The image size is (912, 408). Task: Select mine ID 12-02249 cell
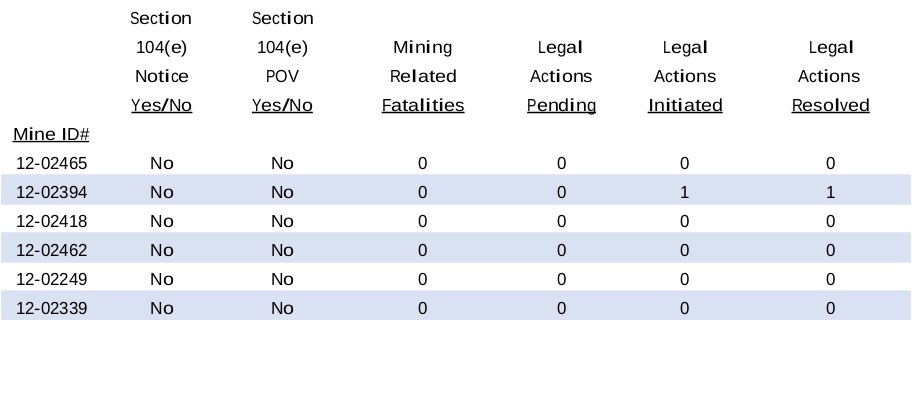(x=52, y=279)
